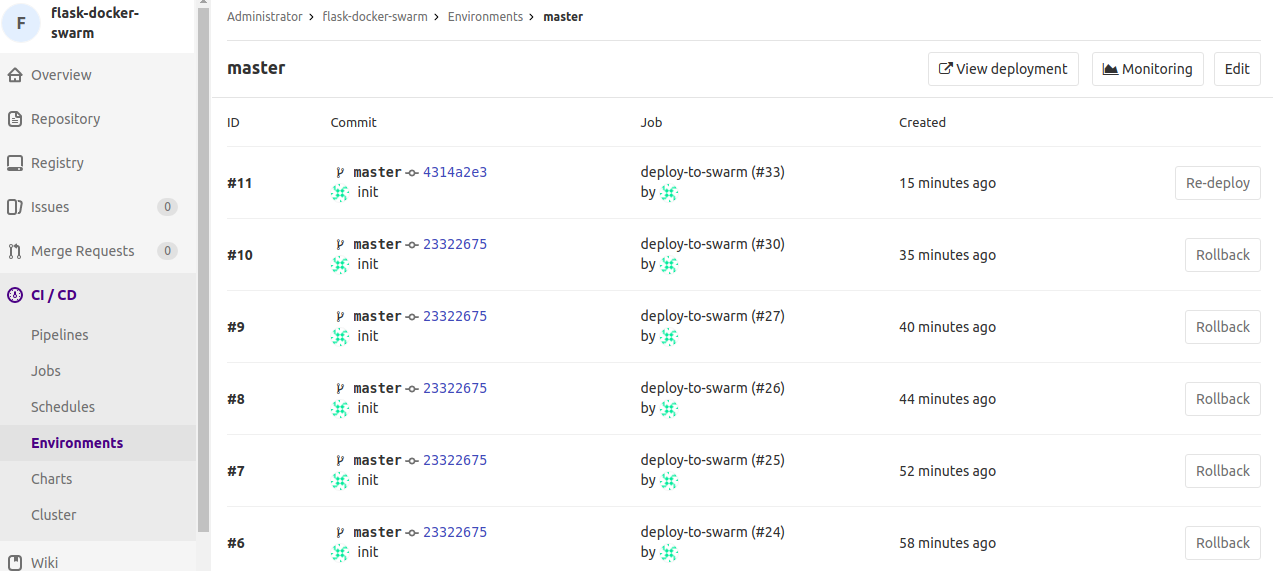Click the branch icon in row #11
1273x571 pixels.
tap(340, 172)
